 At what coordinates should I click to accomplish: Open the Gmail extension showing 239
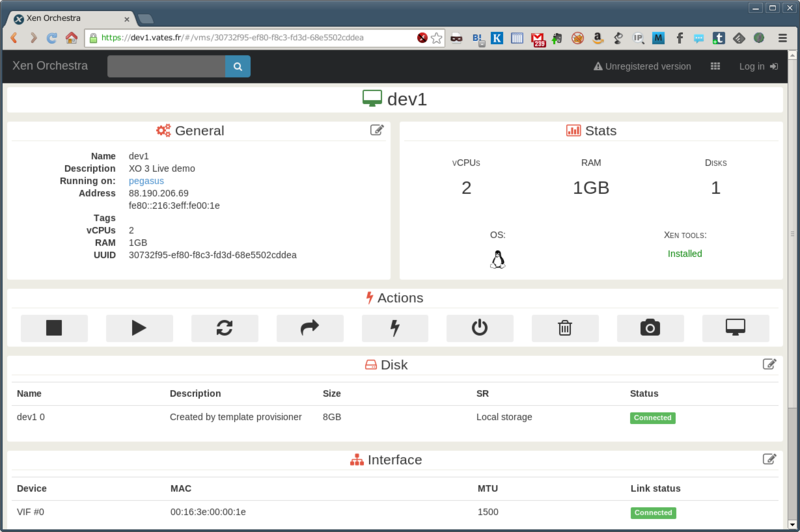click(538, 39)
